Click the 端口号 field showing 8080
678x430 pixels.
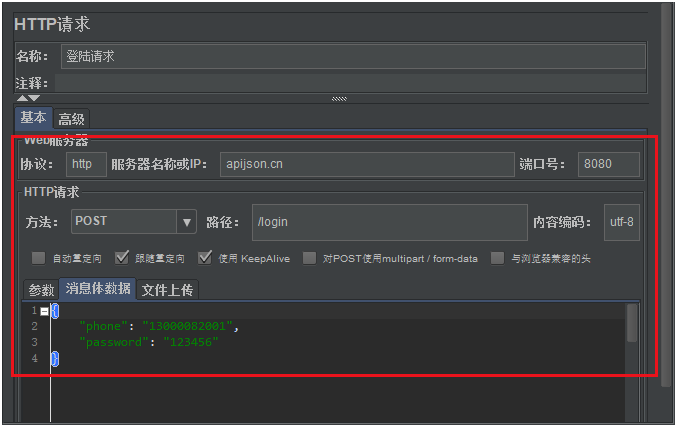click(x=608, y=164)
